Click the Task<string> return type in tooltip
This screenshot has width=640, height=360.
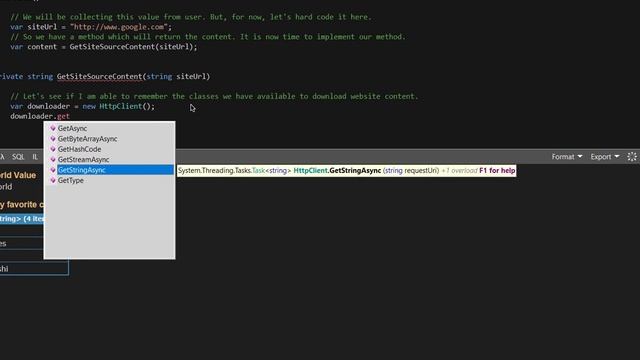(272, 171)
